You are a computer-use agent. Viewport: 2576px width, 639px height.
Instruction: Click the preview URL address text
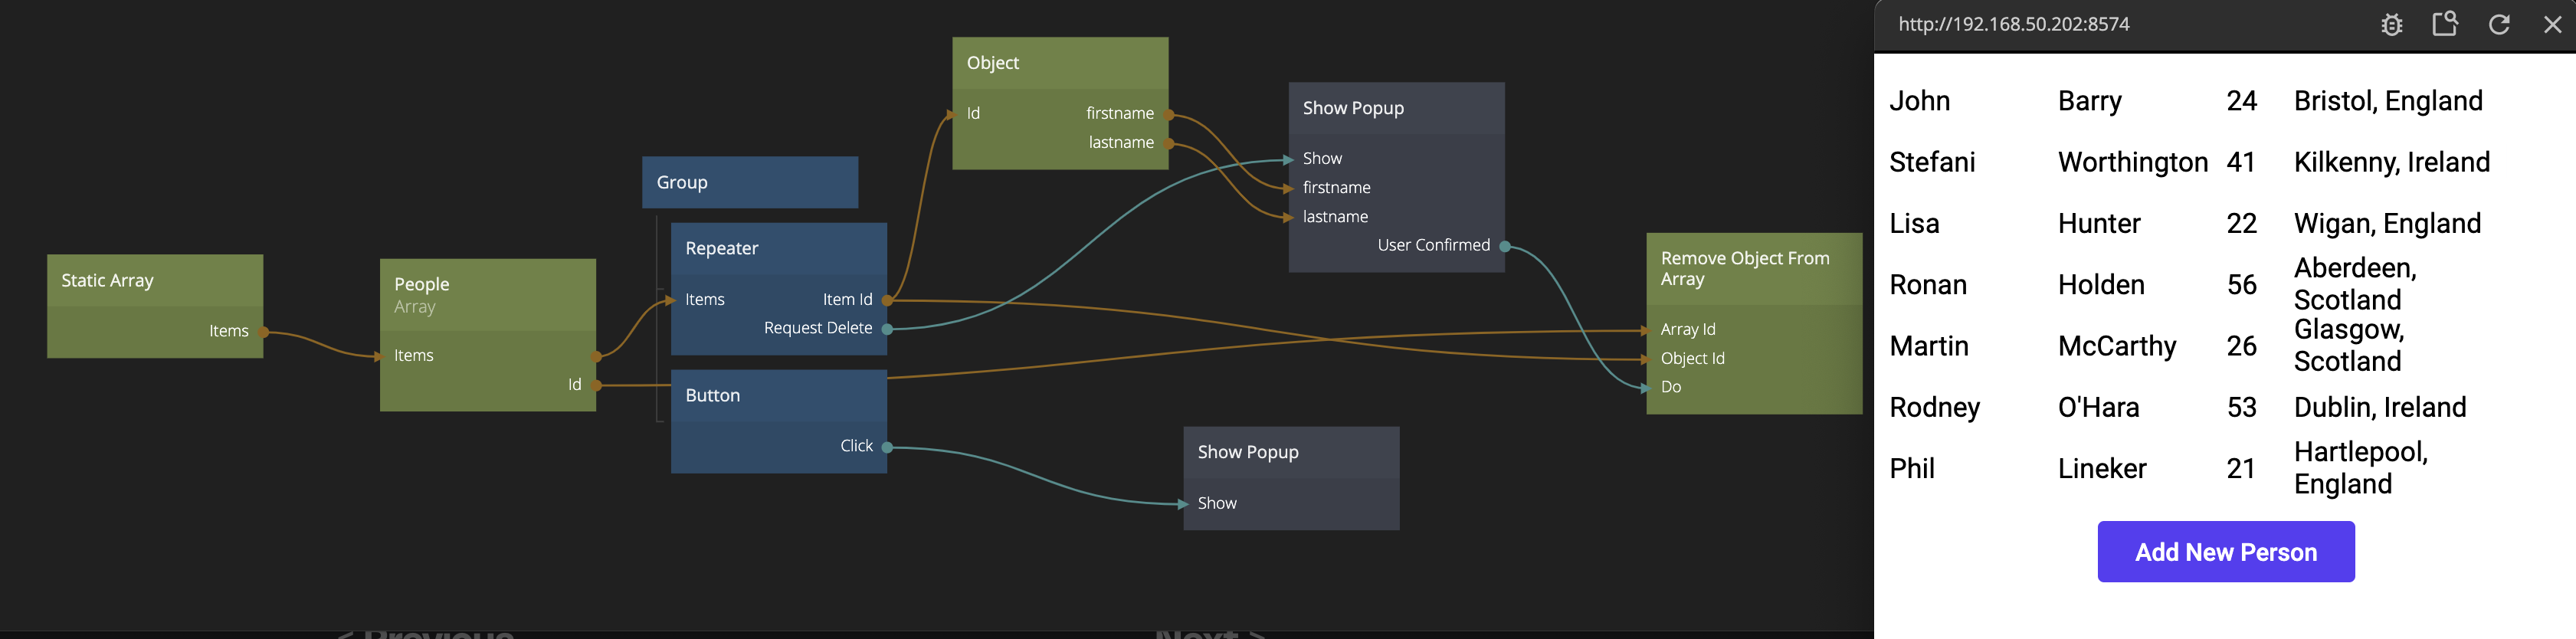click(2013, 24)
